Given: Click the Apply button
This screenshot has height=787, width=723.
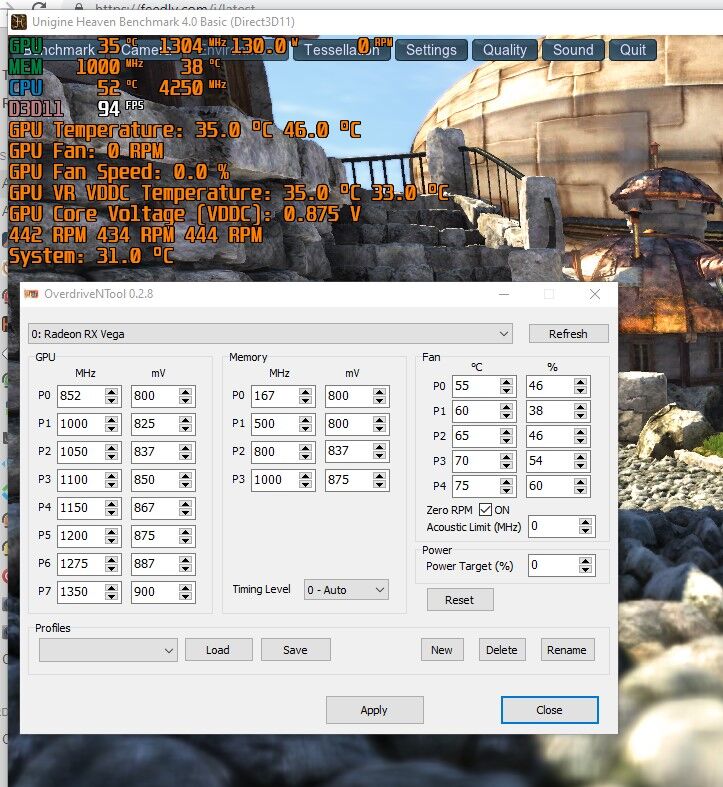Looking at the screenshot, I should [375, 710].
